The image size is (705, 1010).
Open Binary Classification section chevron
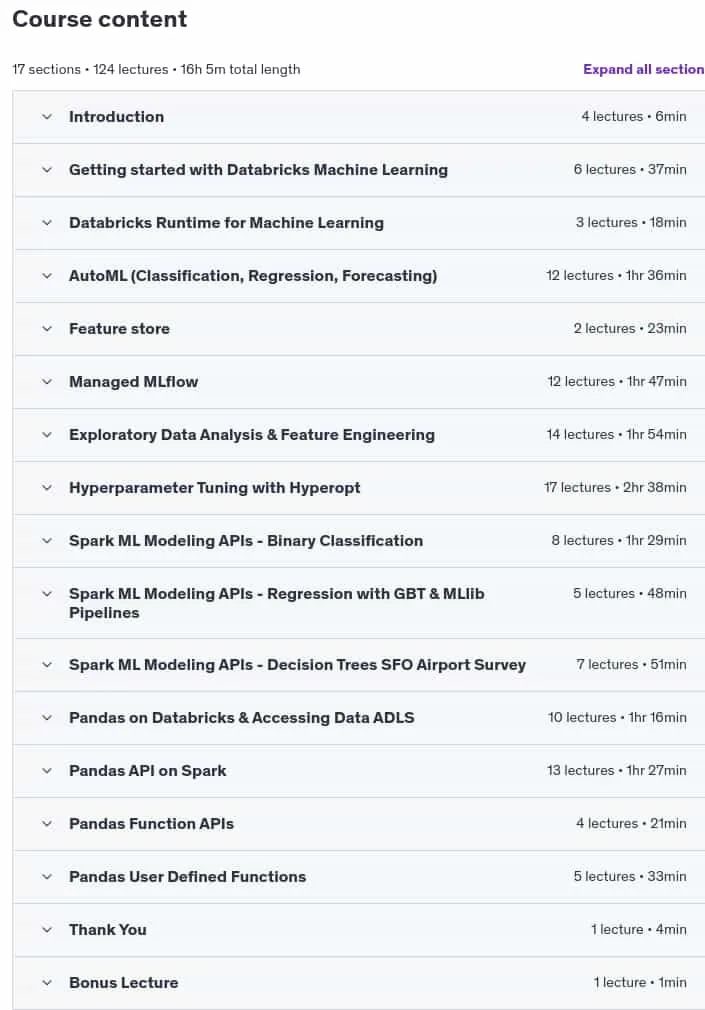point(47,540)
